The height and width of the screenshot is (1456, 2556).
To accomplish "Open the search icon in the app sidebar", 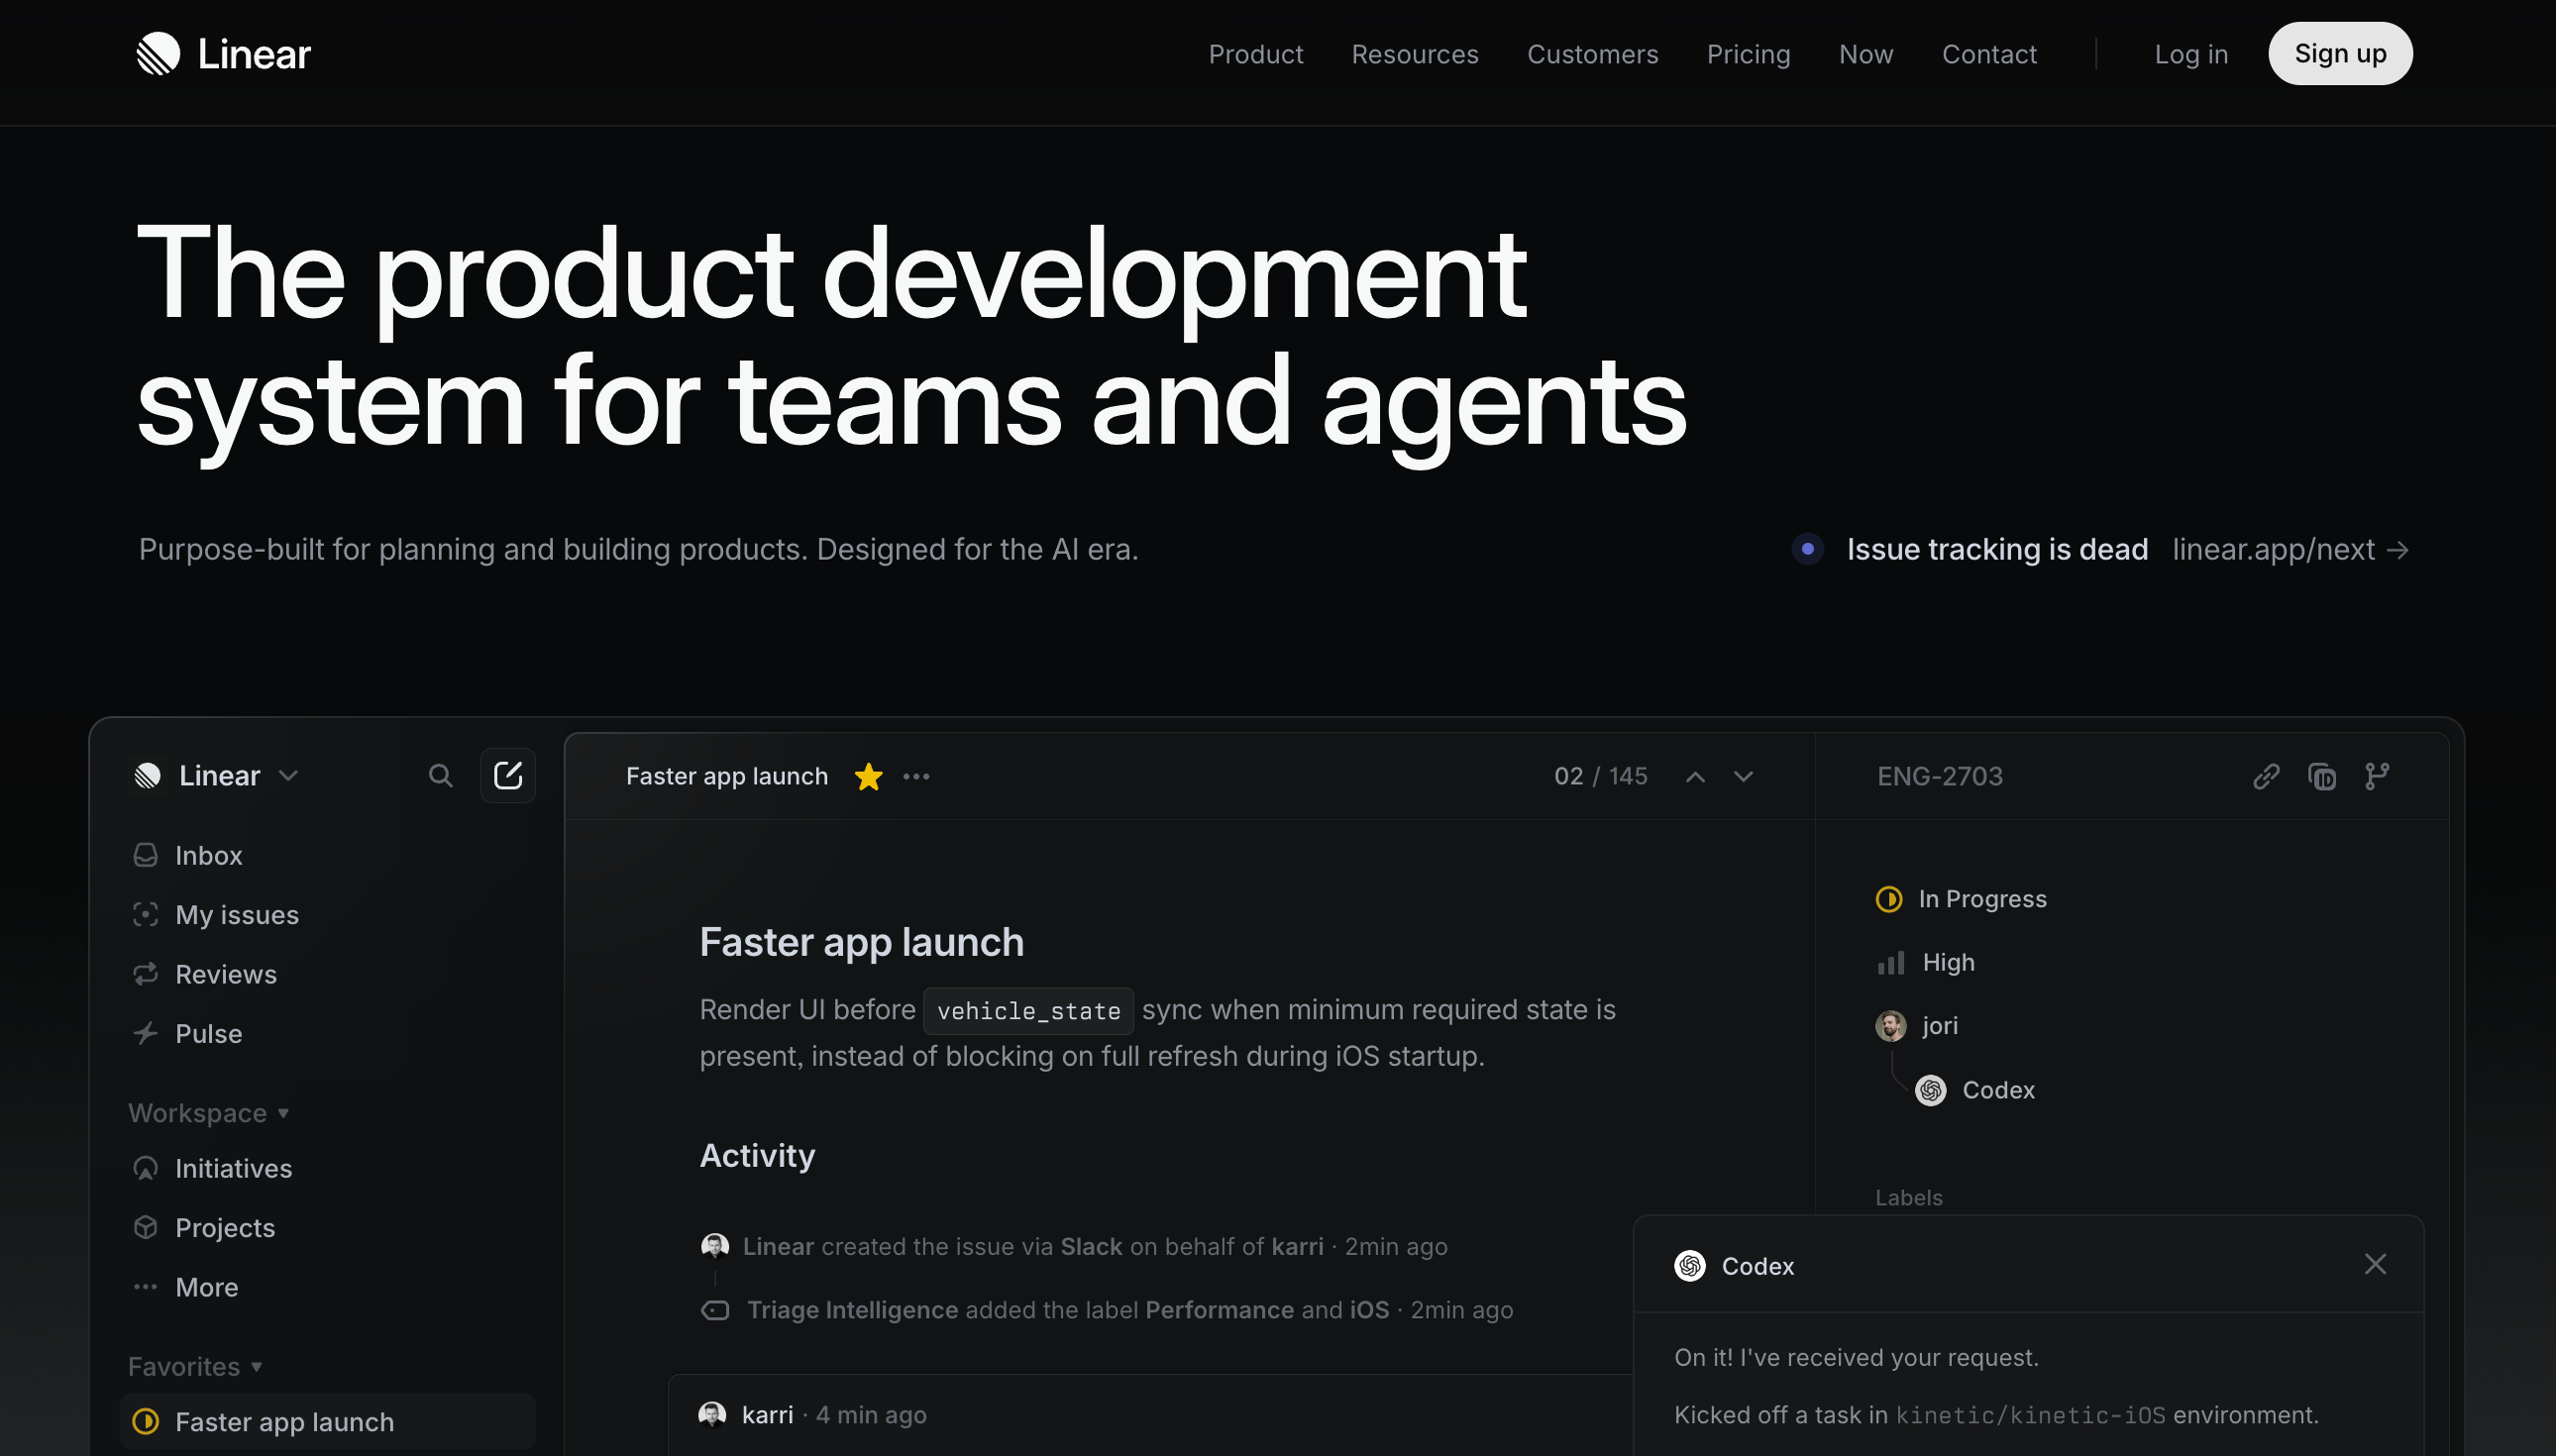I will click(x=440, y=776).
